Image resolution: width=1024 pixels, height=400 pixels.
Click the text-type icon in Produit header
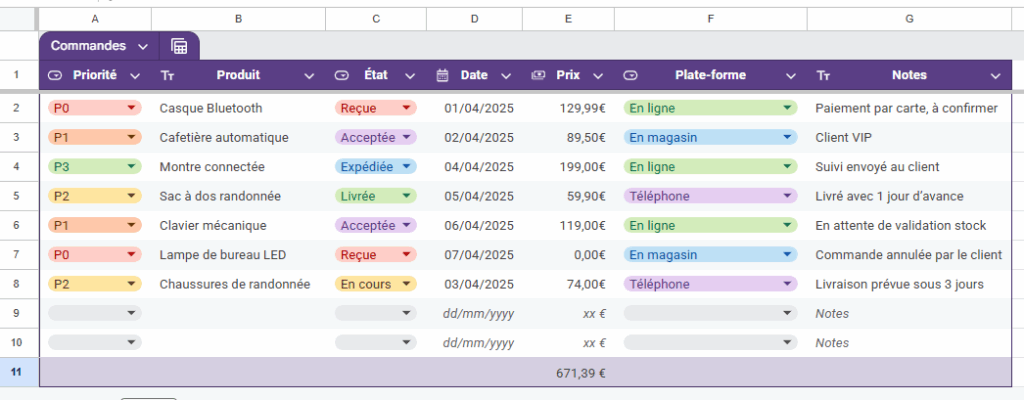pos(167,76)
